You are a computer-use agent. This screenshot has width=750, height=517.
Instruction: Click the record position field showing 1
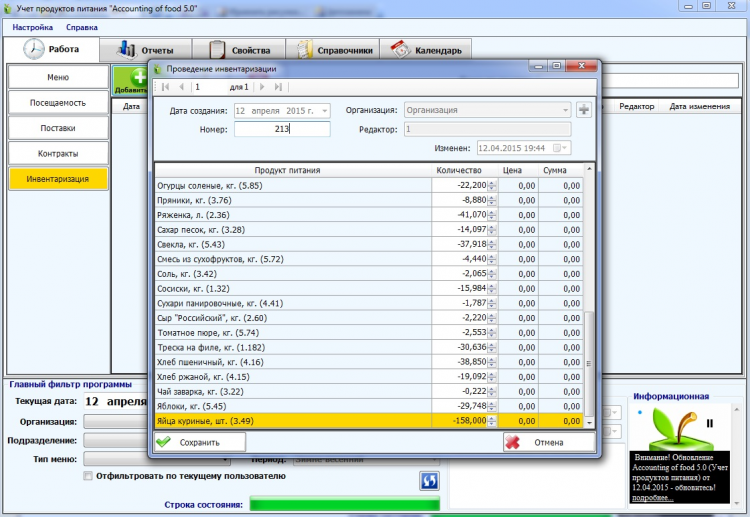[x=209, y=87]
